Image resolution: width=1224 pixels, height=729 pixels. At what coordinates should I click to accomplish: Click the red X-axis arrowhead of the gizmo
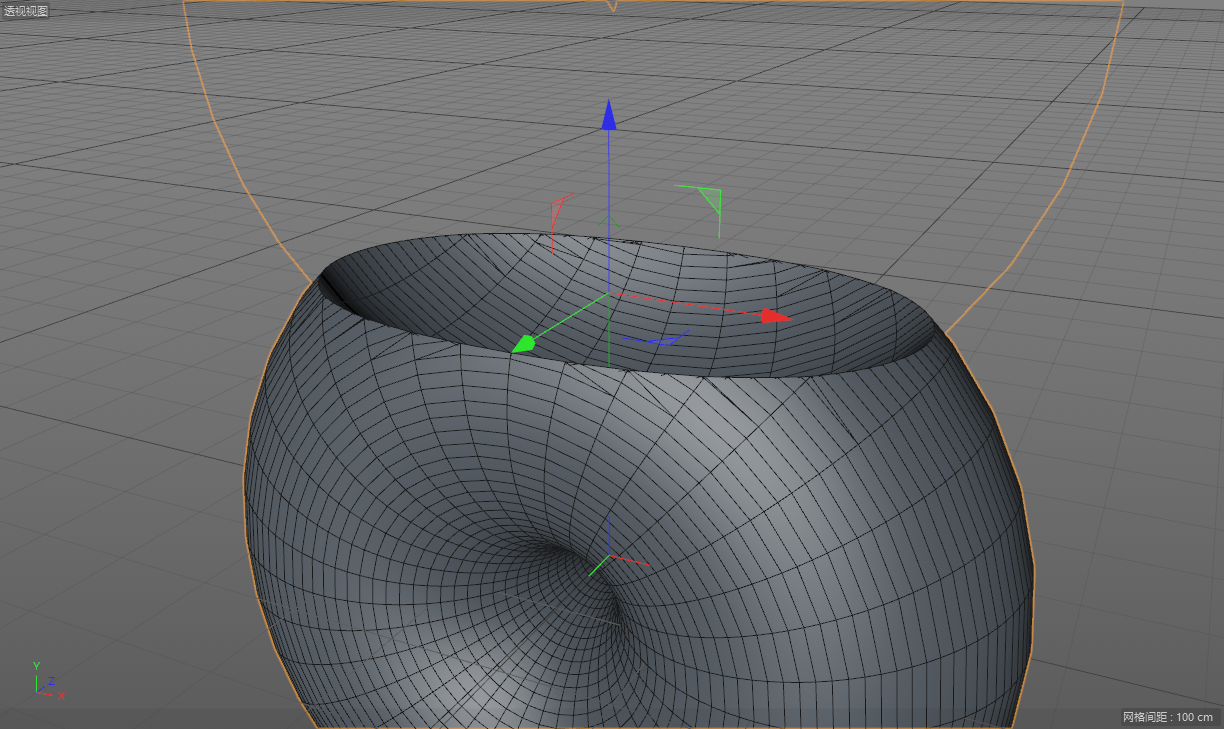(x=776, y=316)
